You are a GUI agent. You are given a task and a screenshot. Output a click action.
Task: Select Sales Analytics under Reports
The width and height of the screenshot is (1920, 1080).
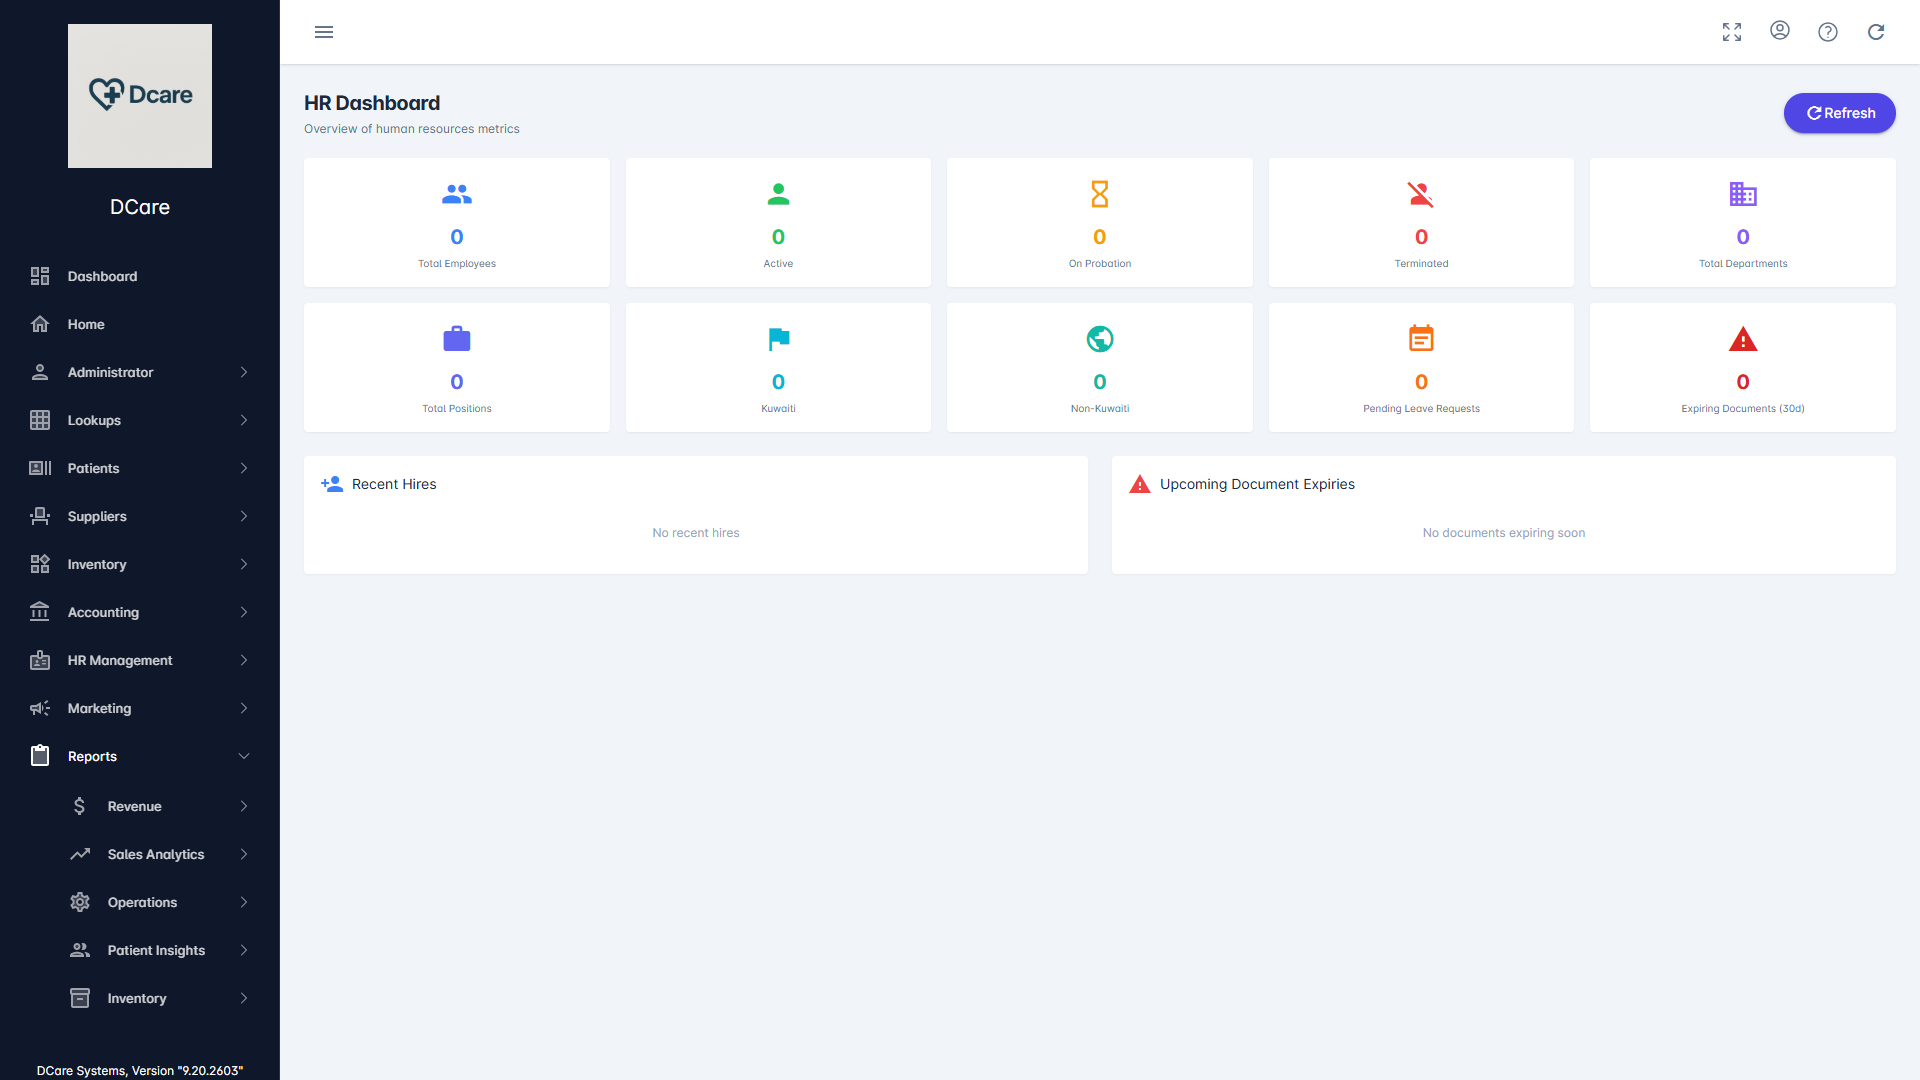pyautogui.click(x=156, y=854)
